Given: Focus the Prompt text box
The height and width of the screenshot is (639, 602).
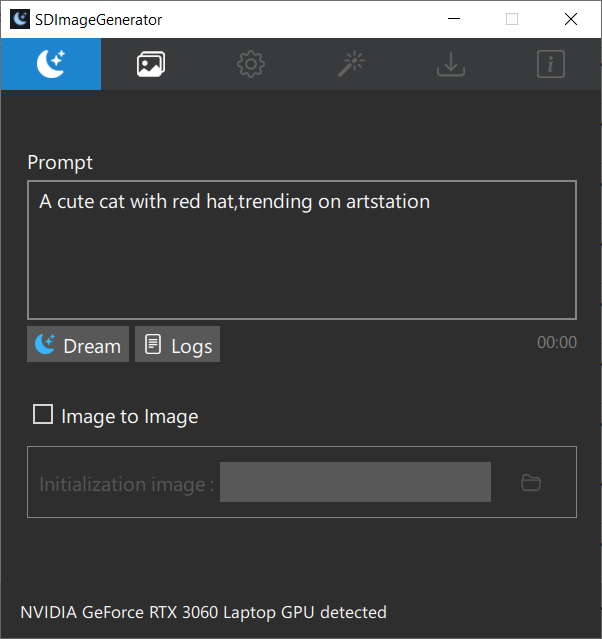Looking at the screenshot, I should (302, 250).
